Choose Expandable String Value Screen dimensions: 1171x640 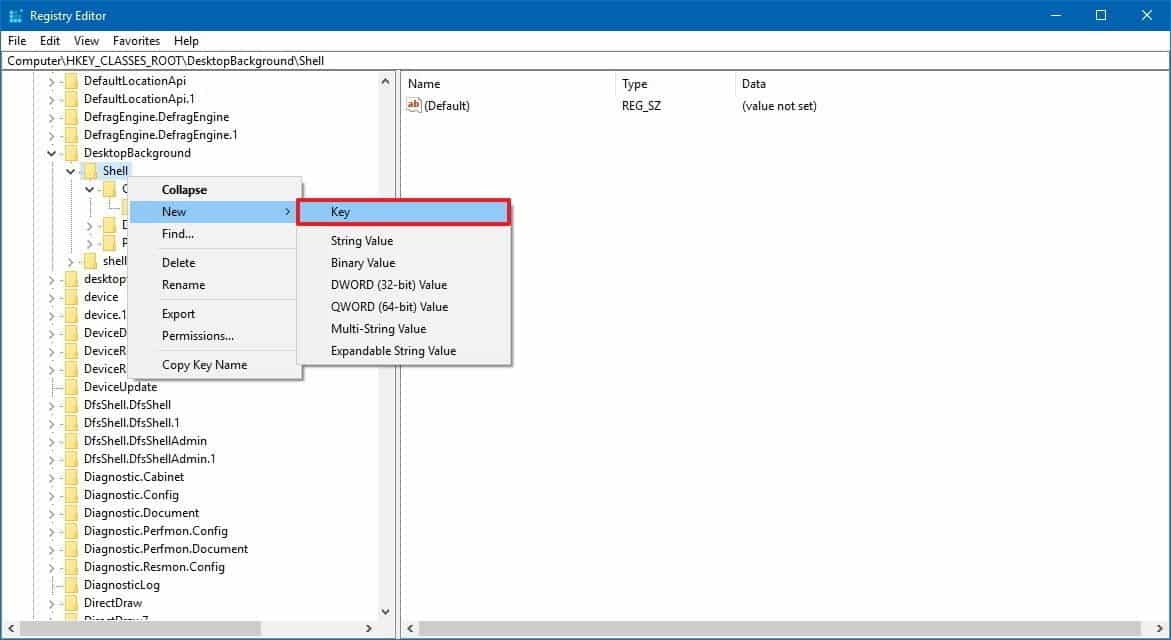click(x=404, y=351)
